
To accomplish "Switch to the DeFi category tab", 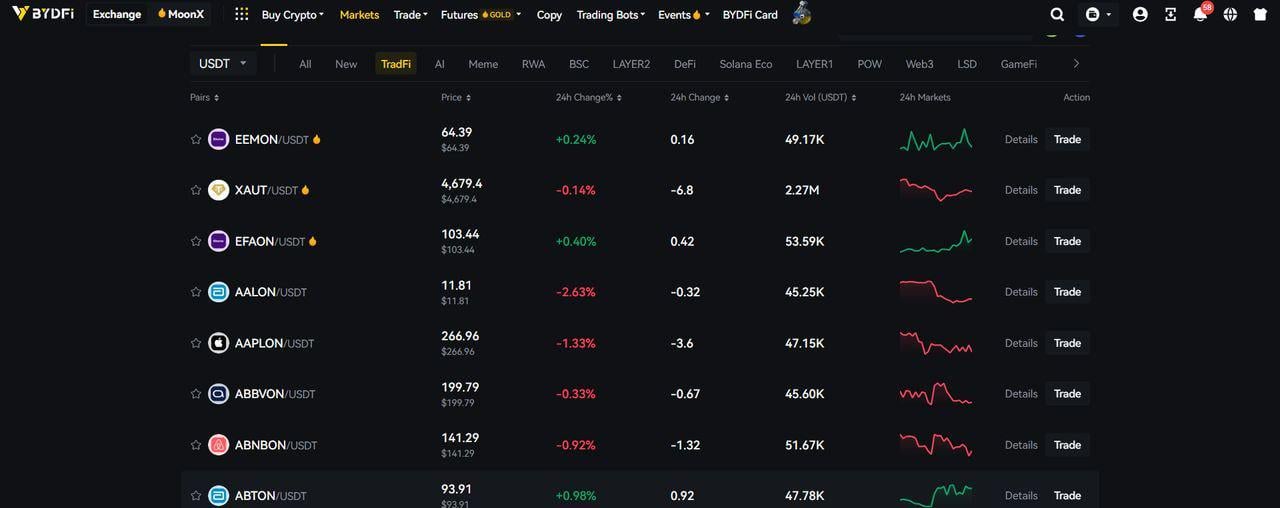I will 685,64.
